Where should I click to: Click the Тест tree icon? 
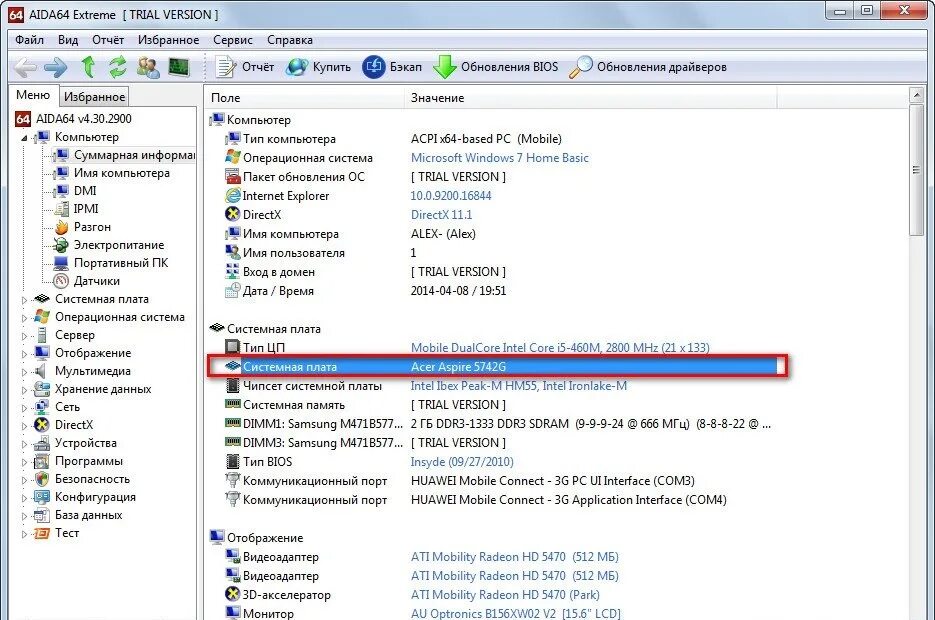[42, 533]
